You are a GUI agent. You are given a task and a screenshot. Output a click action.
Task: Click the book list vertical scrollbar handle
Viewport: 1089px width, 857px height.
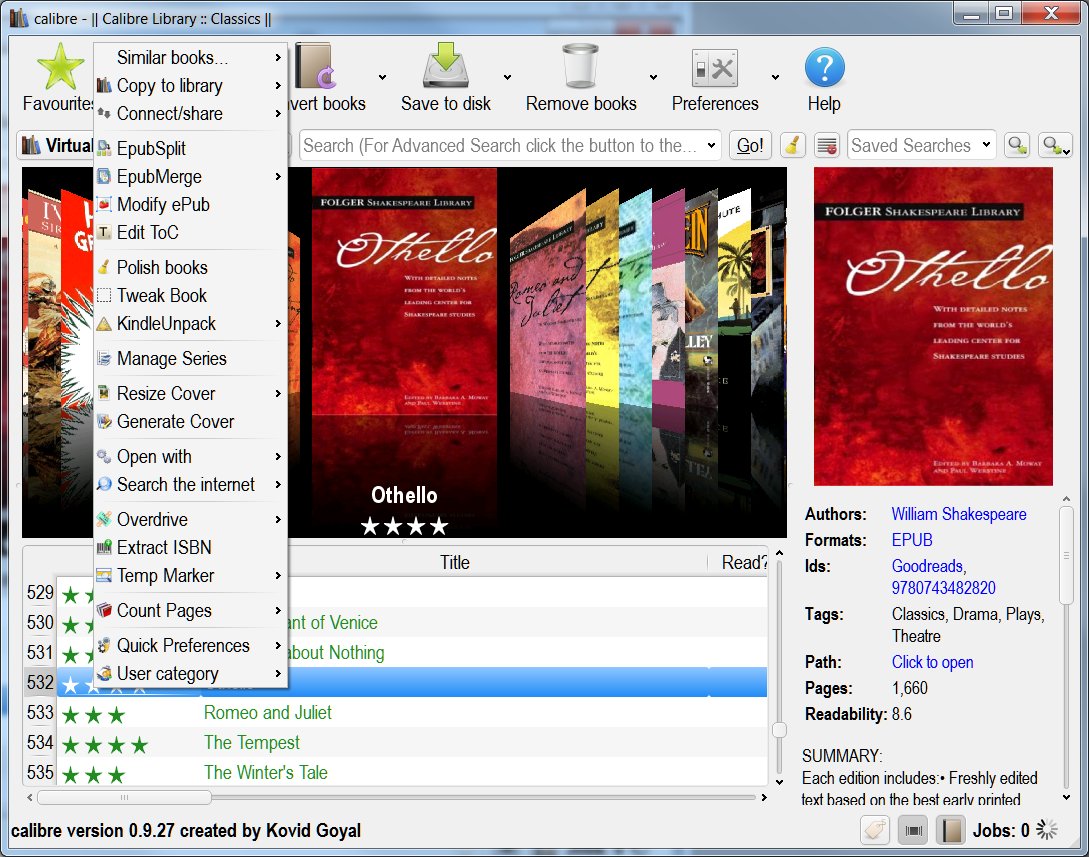pyautogui.click(x=779, y=729)
